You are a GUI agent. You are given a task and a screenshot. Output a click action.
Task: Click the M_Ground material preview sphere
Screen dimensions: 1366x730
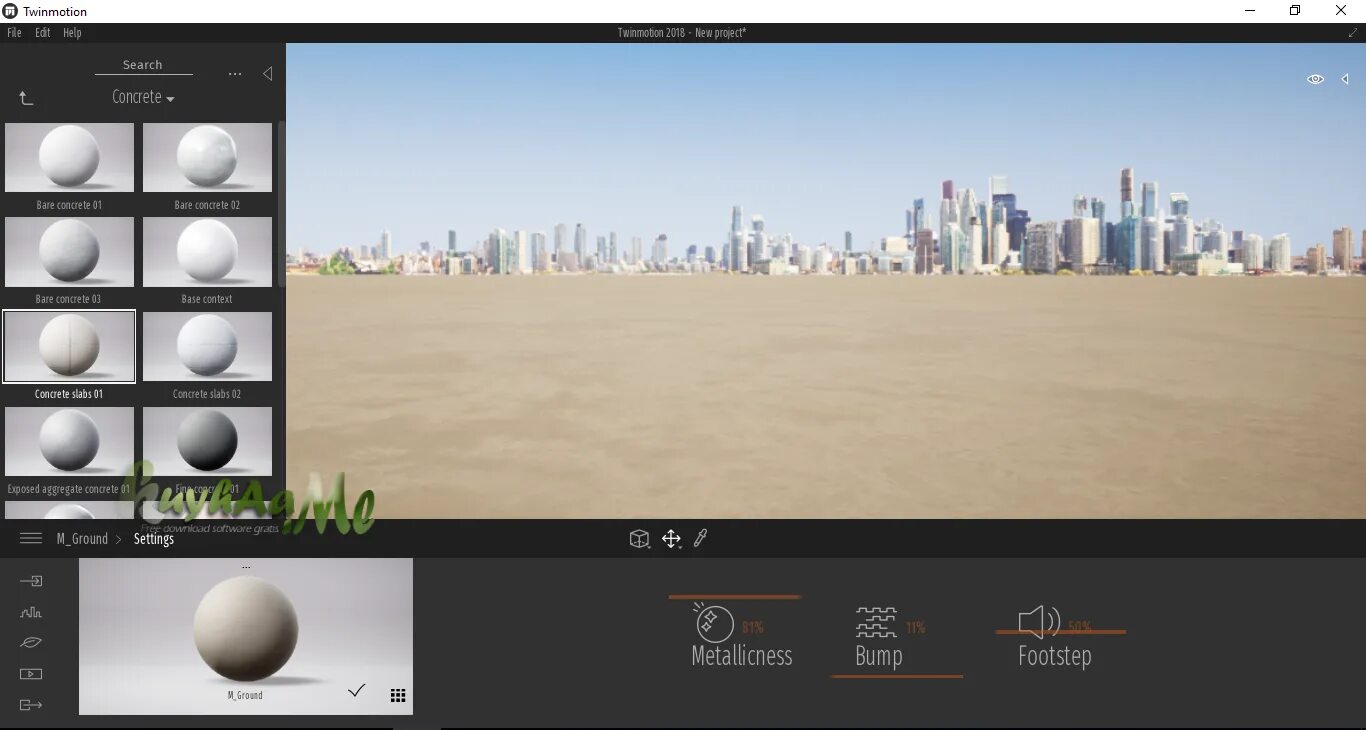(245, 629)
